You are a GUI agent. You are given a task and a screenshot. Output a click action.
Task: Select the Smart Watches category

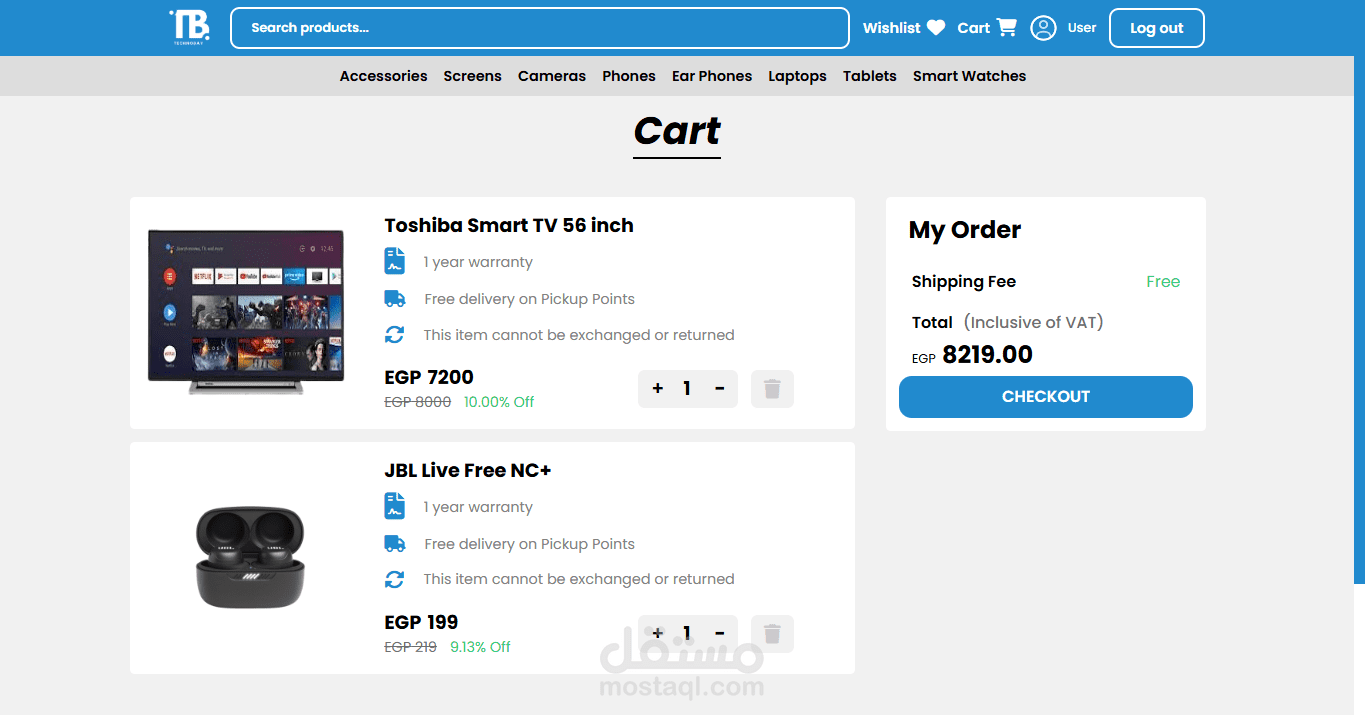pyautogui.click(x=969, y=76)
